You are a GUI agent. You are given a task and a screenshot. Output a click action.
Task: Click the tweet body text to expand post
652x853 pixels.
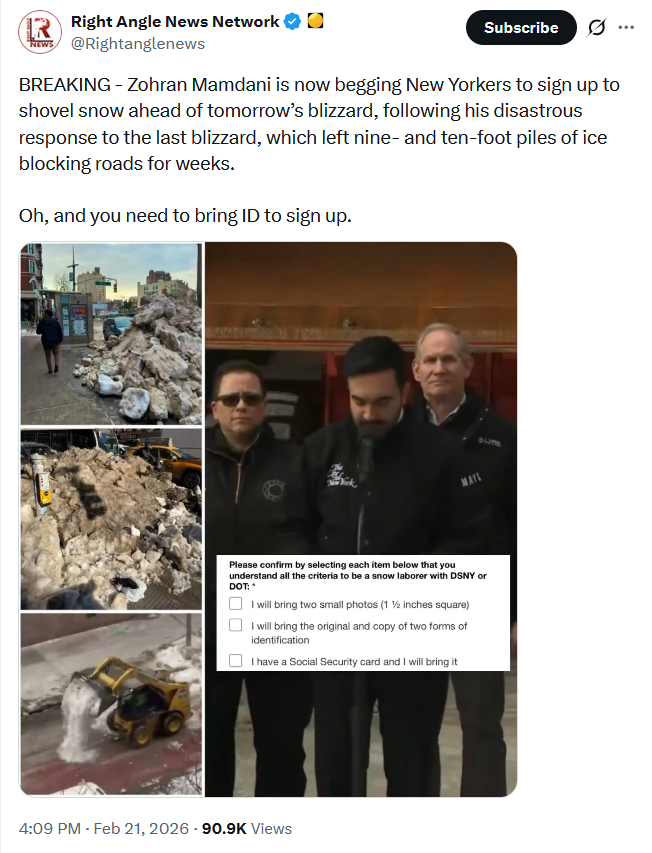(319, 124)
